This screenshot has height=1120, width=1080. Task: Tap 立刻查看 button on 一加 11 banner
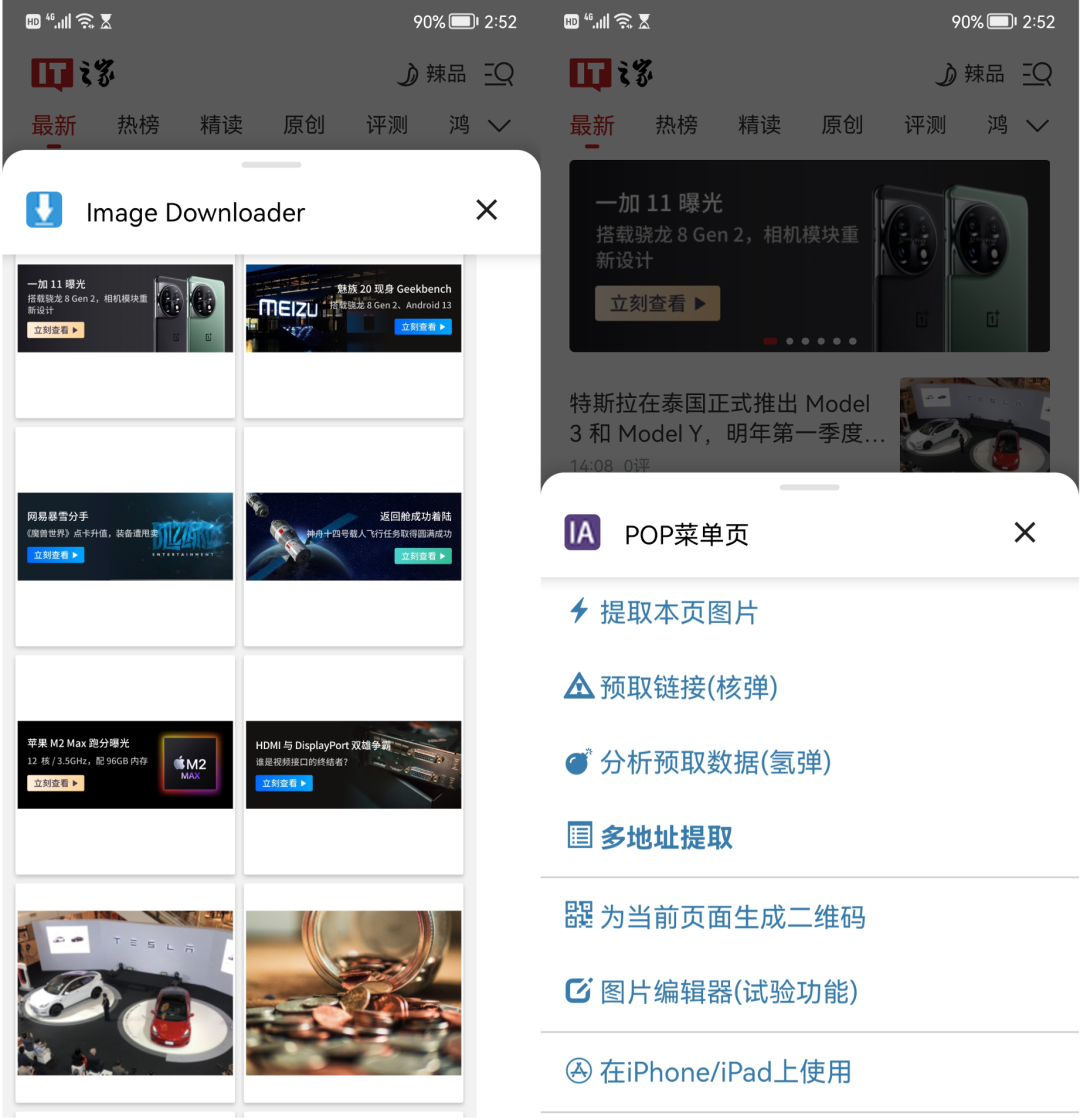(657, 304)
